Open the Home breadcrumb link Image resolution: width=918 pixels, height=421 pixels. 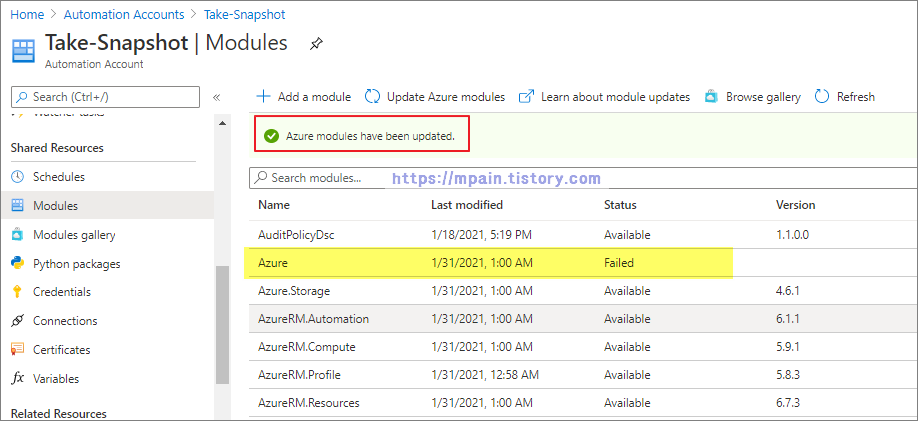click(28, 14)
